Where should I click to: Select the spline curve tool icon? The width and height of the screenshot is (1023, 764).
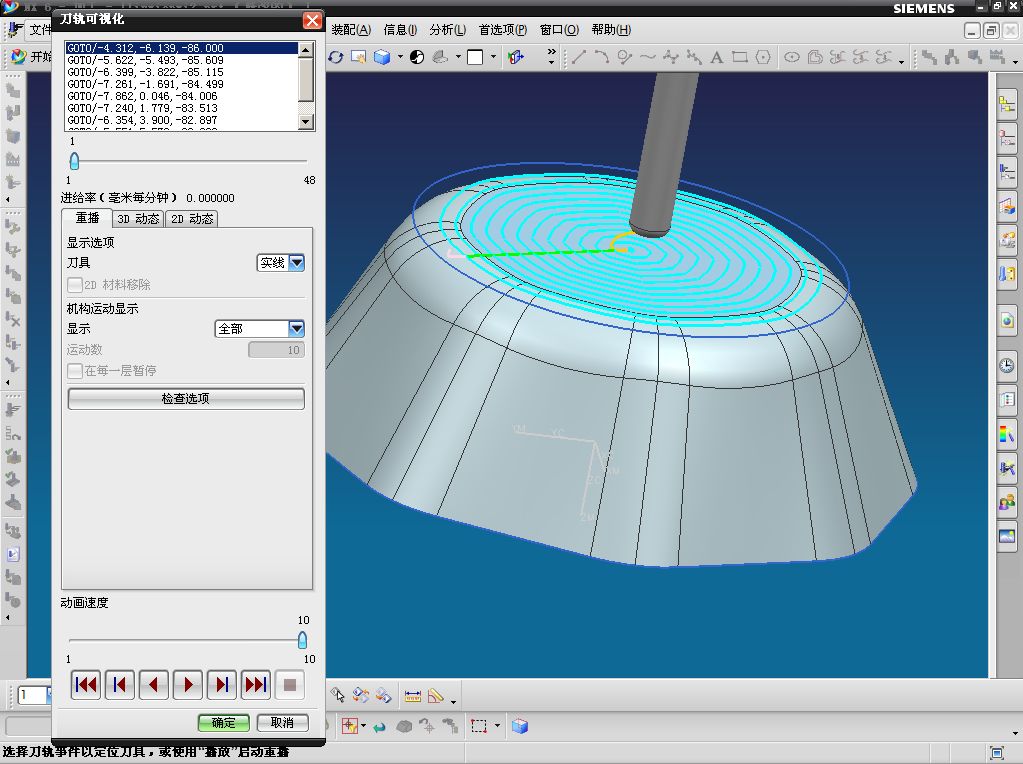(x=647, y=57)
